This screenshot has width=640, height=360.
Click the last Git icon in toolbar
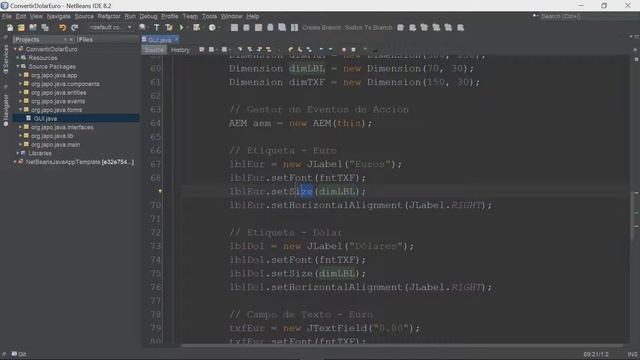coord(460,28)
